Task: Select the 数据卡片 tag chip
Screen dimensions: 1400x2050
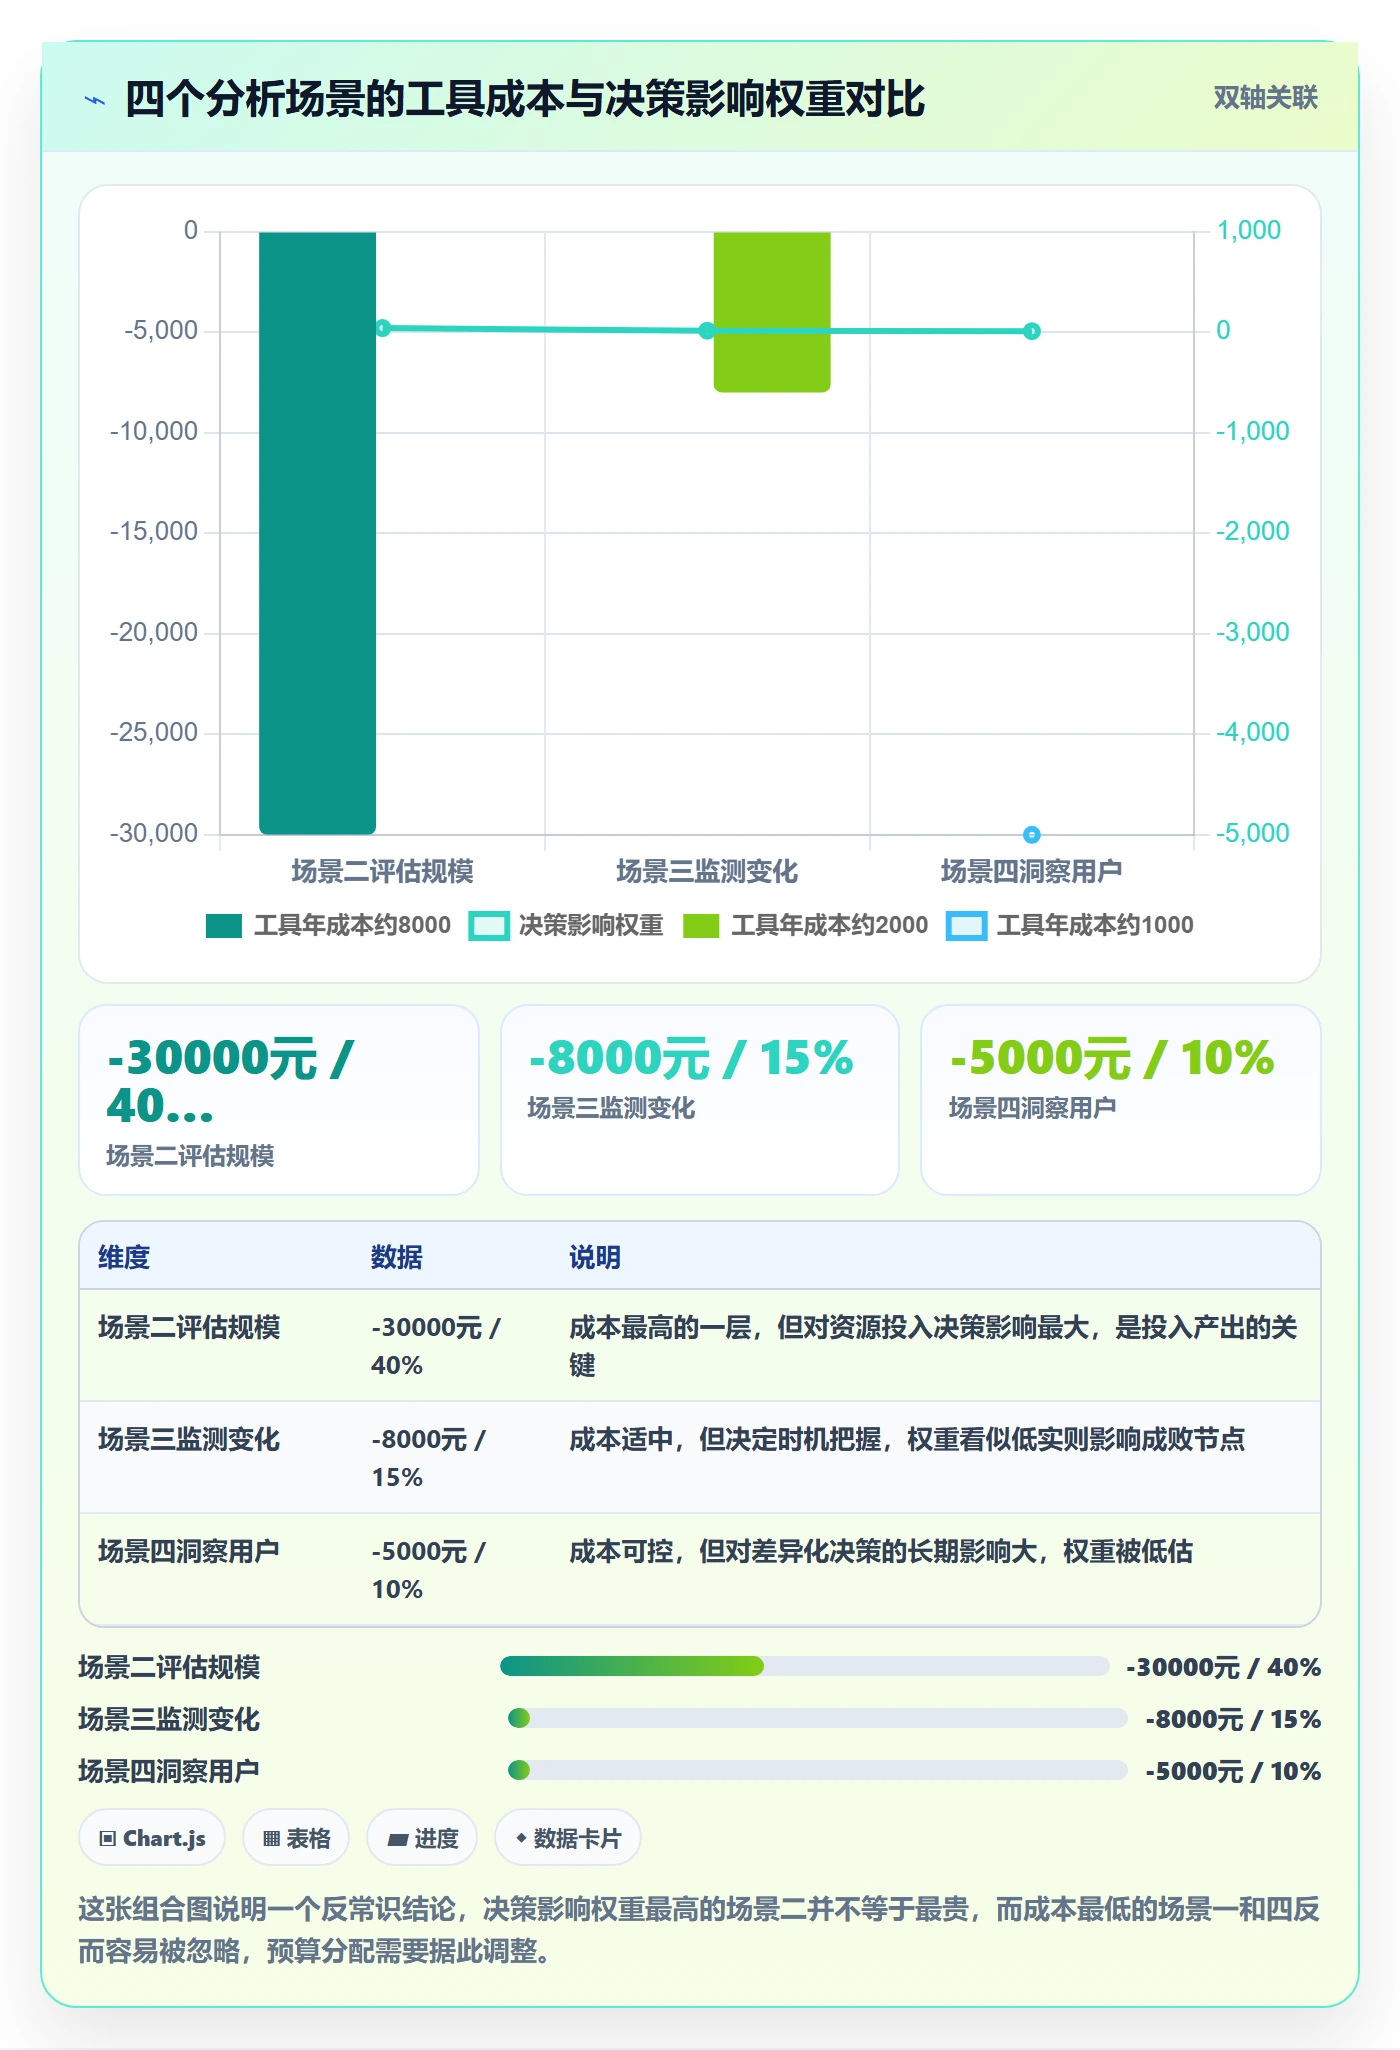Action: pyautogui.click(x=568, y=1838)
